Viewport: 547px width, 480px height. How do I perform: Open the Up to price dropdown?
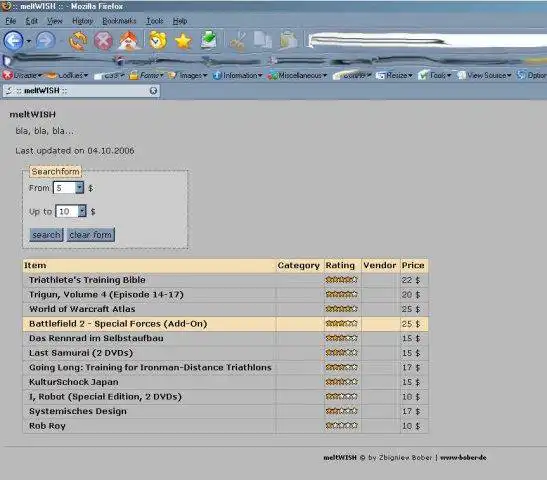pos(71,211)
